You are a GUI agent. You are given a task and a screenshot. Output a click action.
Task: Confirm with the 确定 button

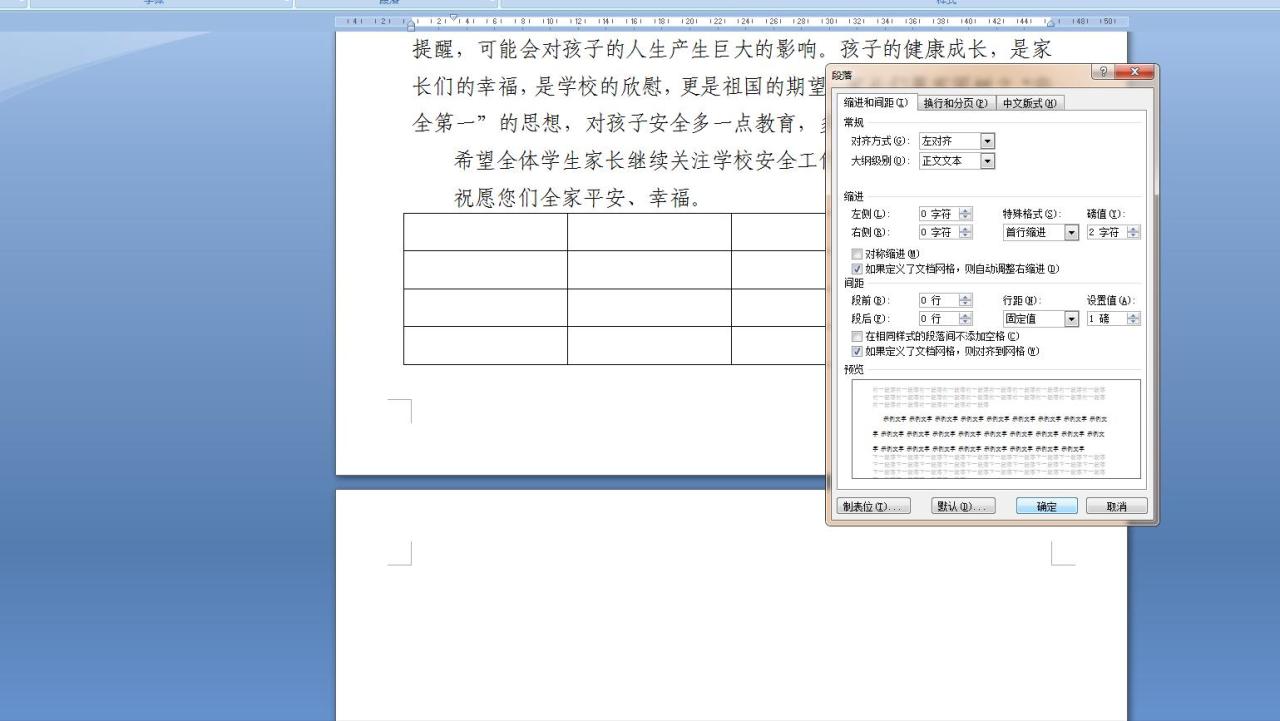pyautogui.click(x=1047, y=506)
